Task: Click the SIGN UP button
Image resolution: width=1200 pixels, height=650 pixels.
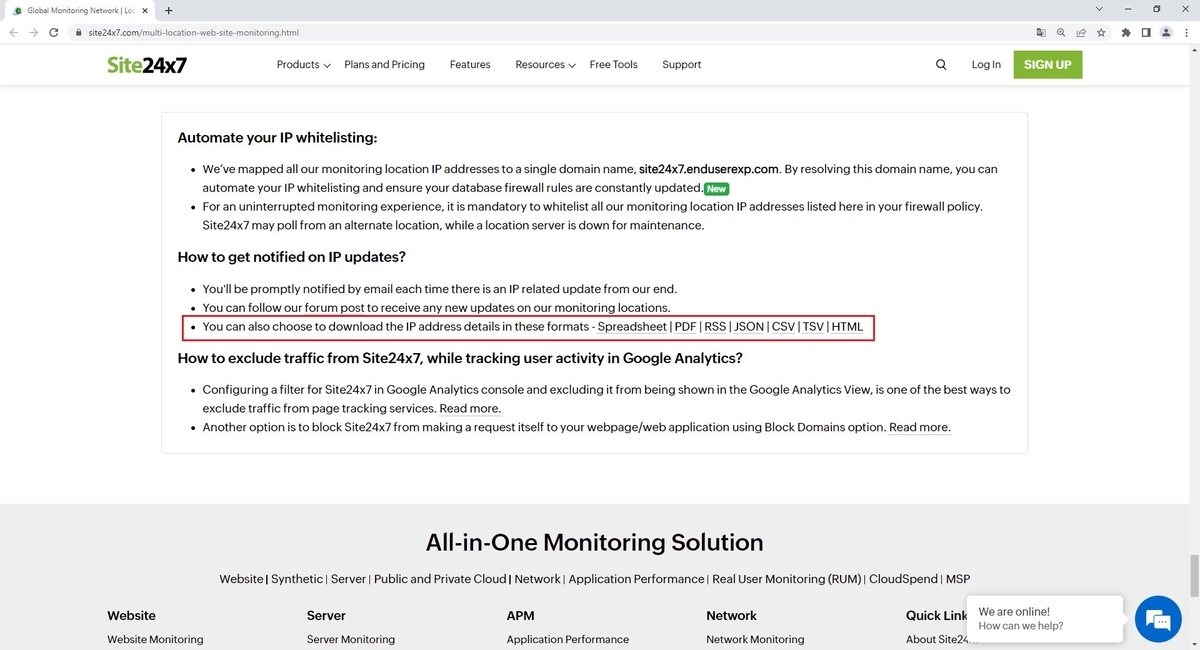Action: coord(1047,65)
